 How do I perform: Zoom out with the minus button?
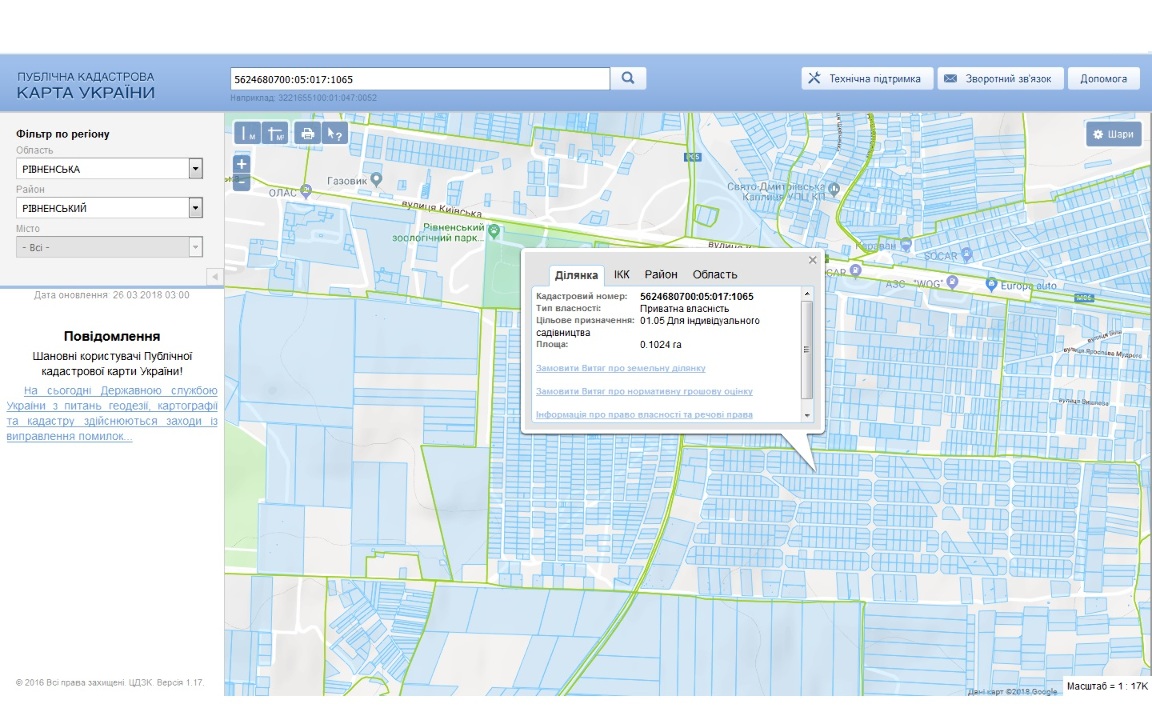point(241,182)
